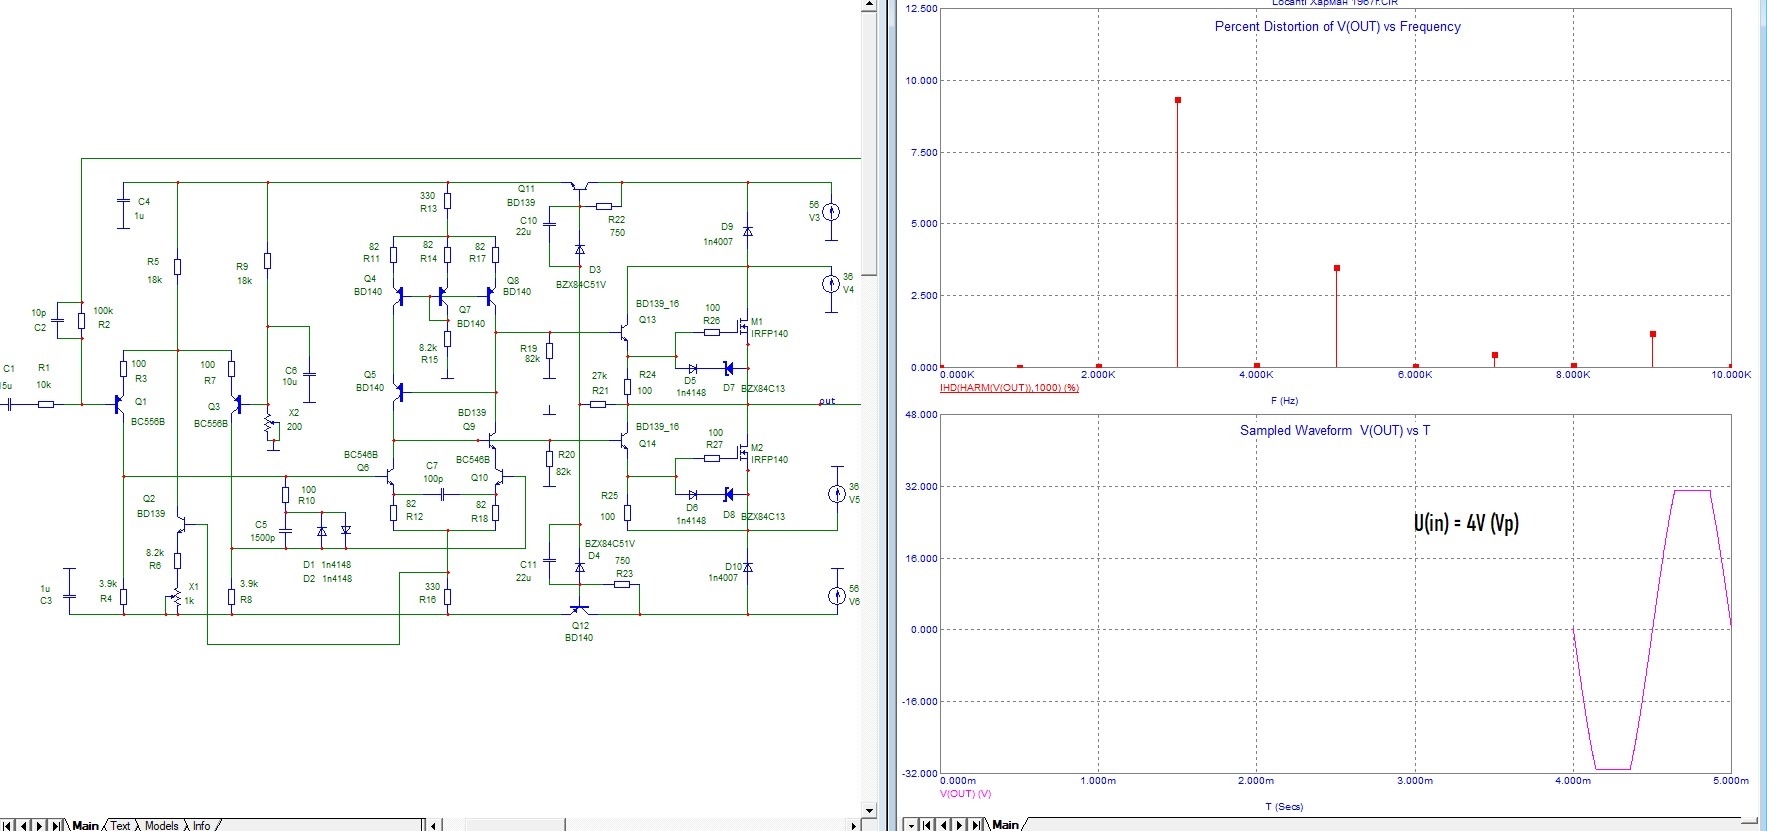Click the 'T (Secs)' axis label
Image resolution: width=1767 pixels, height=831 pixels.
click(1284, 807)
